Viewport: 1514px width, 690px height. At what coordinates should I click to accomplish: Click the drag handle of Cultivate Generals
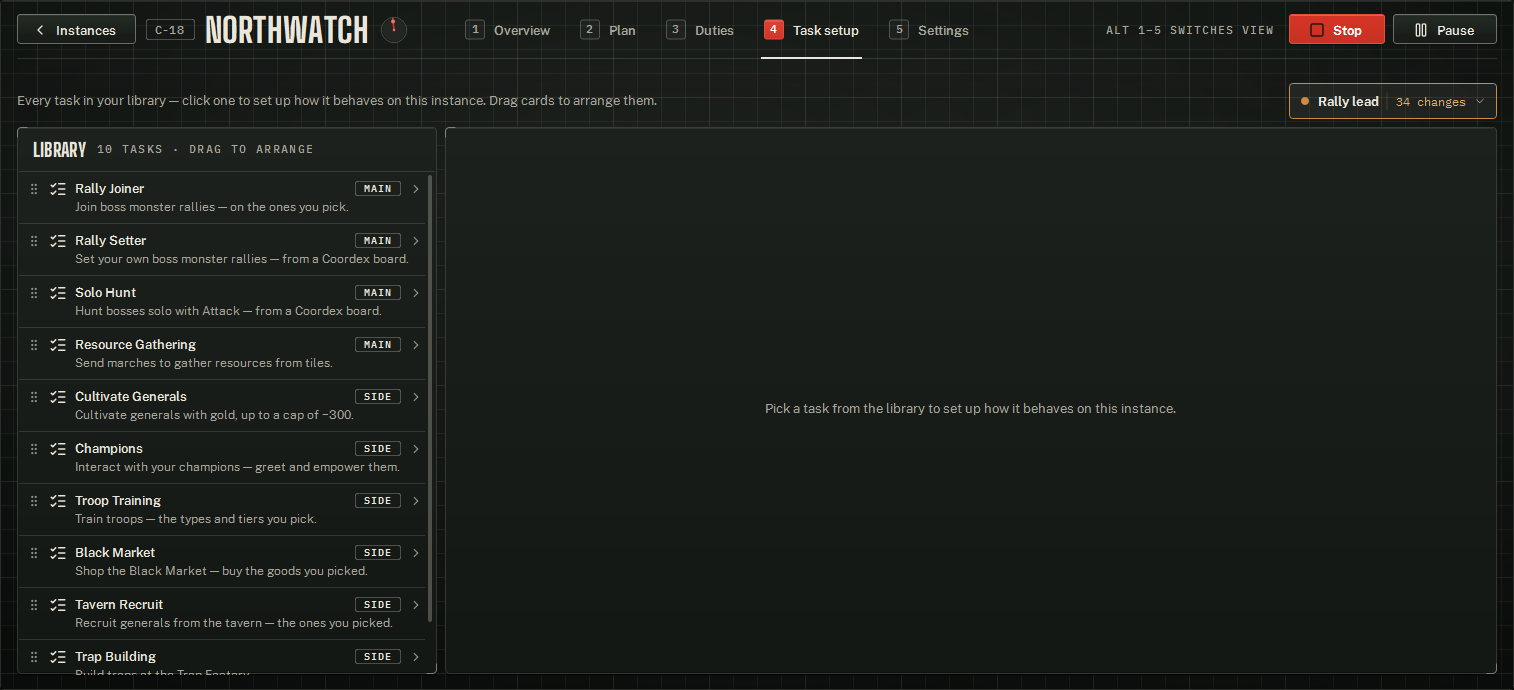[34, 396]
